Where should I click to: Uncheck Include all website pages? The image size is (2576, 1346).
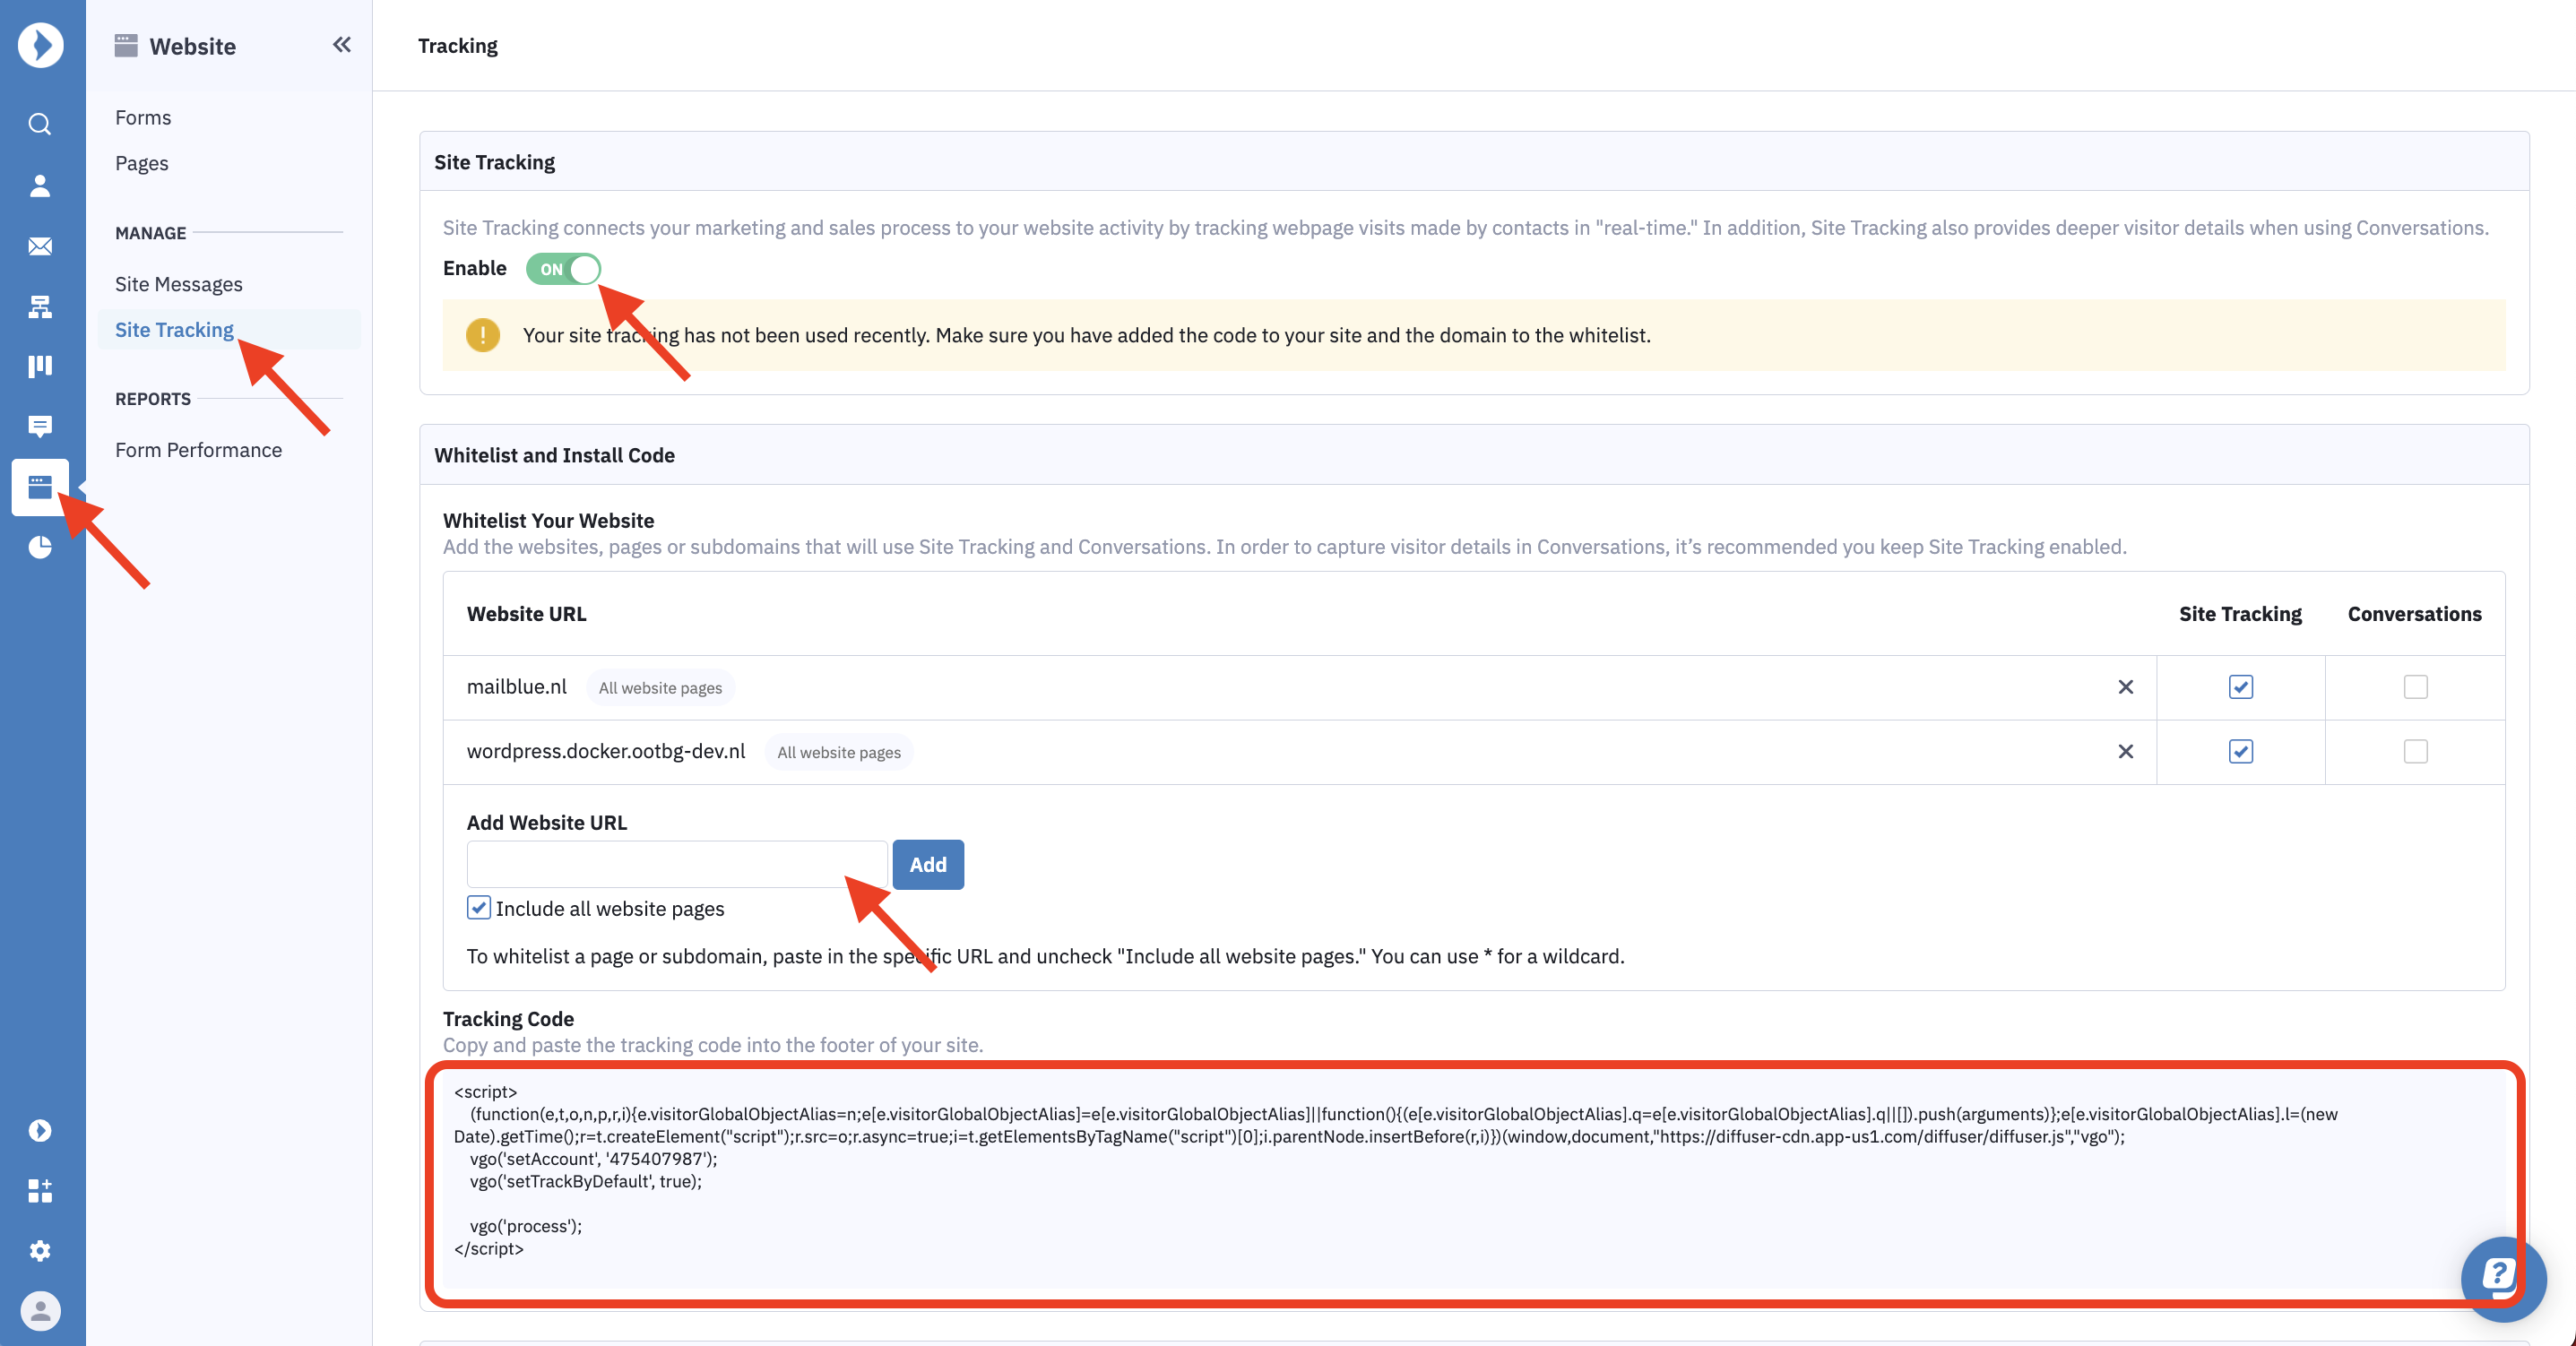479,907
